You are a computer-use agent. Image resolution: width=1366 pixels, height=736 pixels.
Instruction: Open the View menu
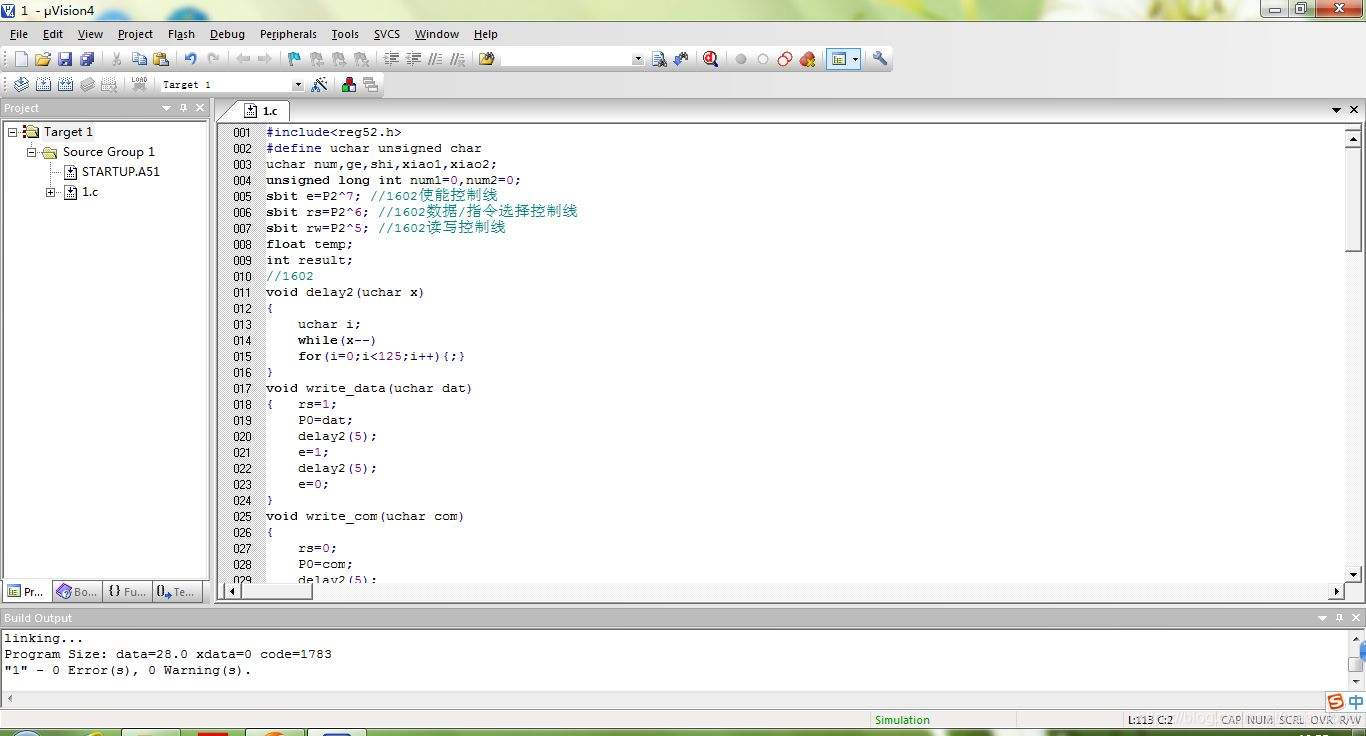90,34
